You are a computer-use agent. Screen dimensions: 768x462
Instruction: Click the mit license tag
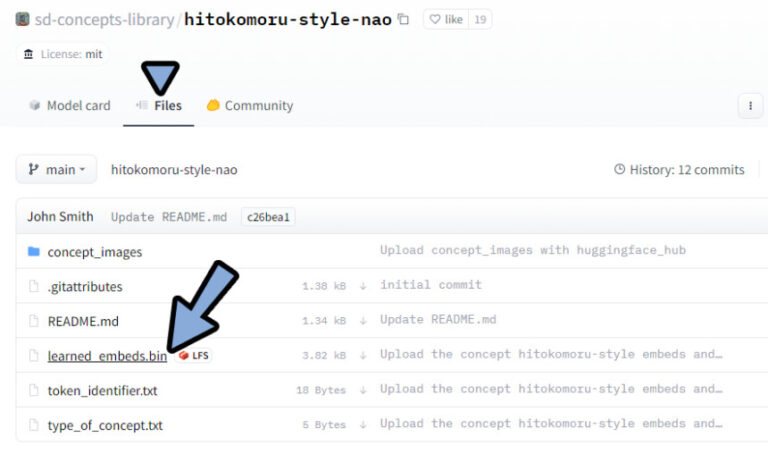pos(93,54)
